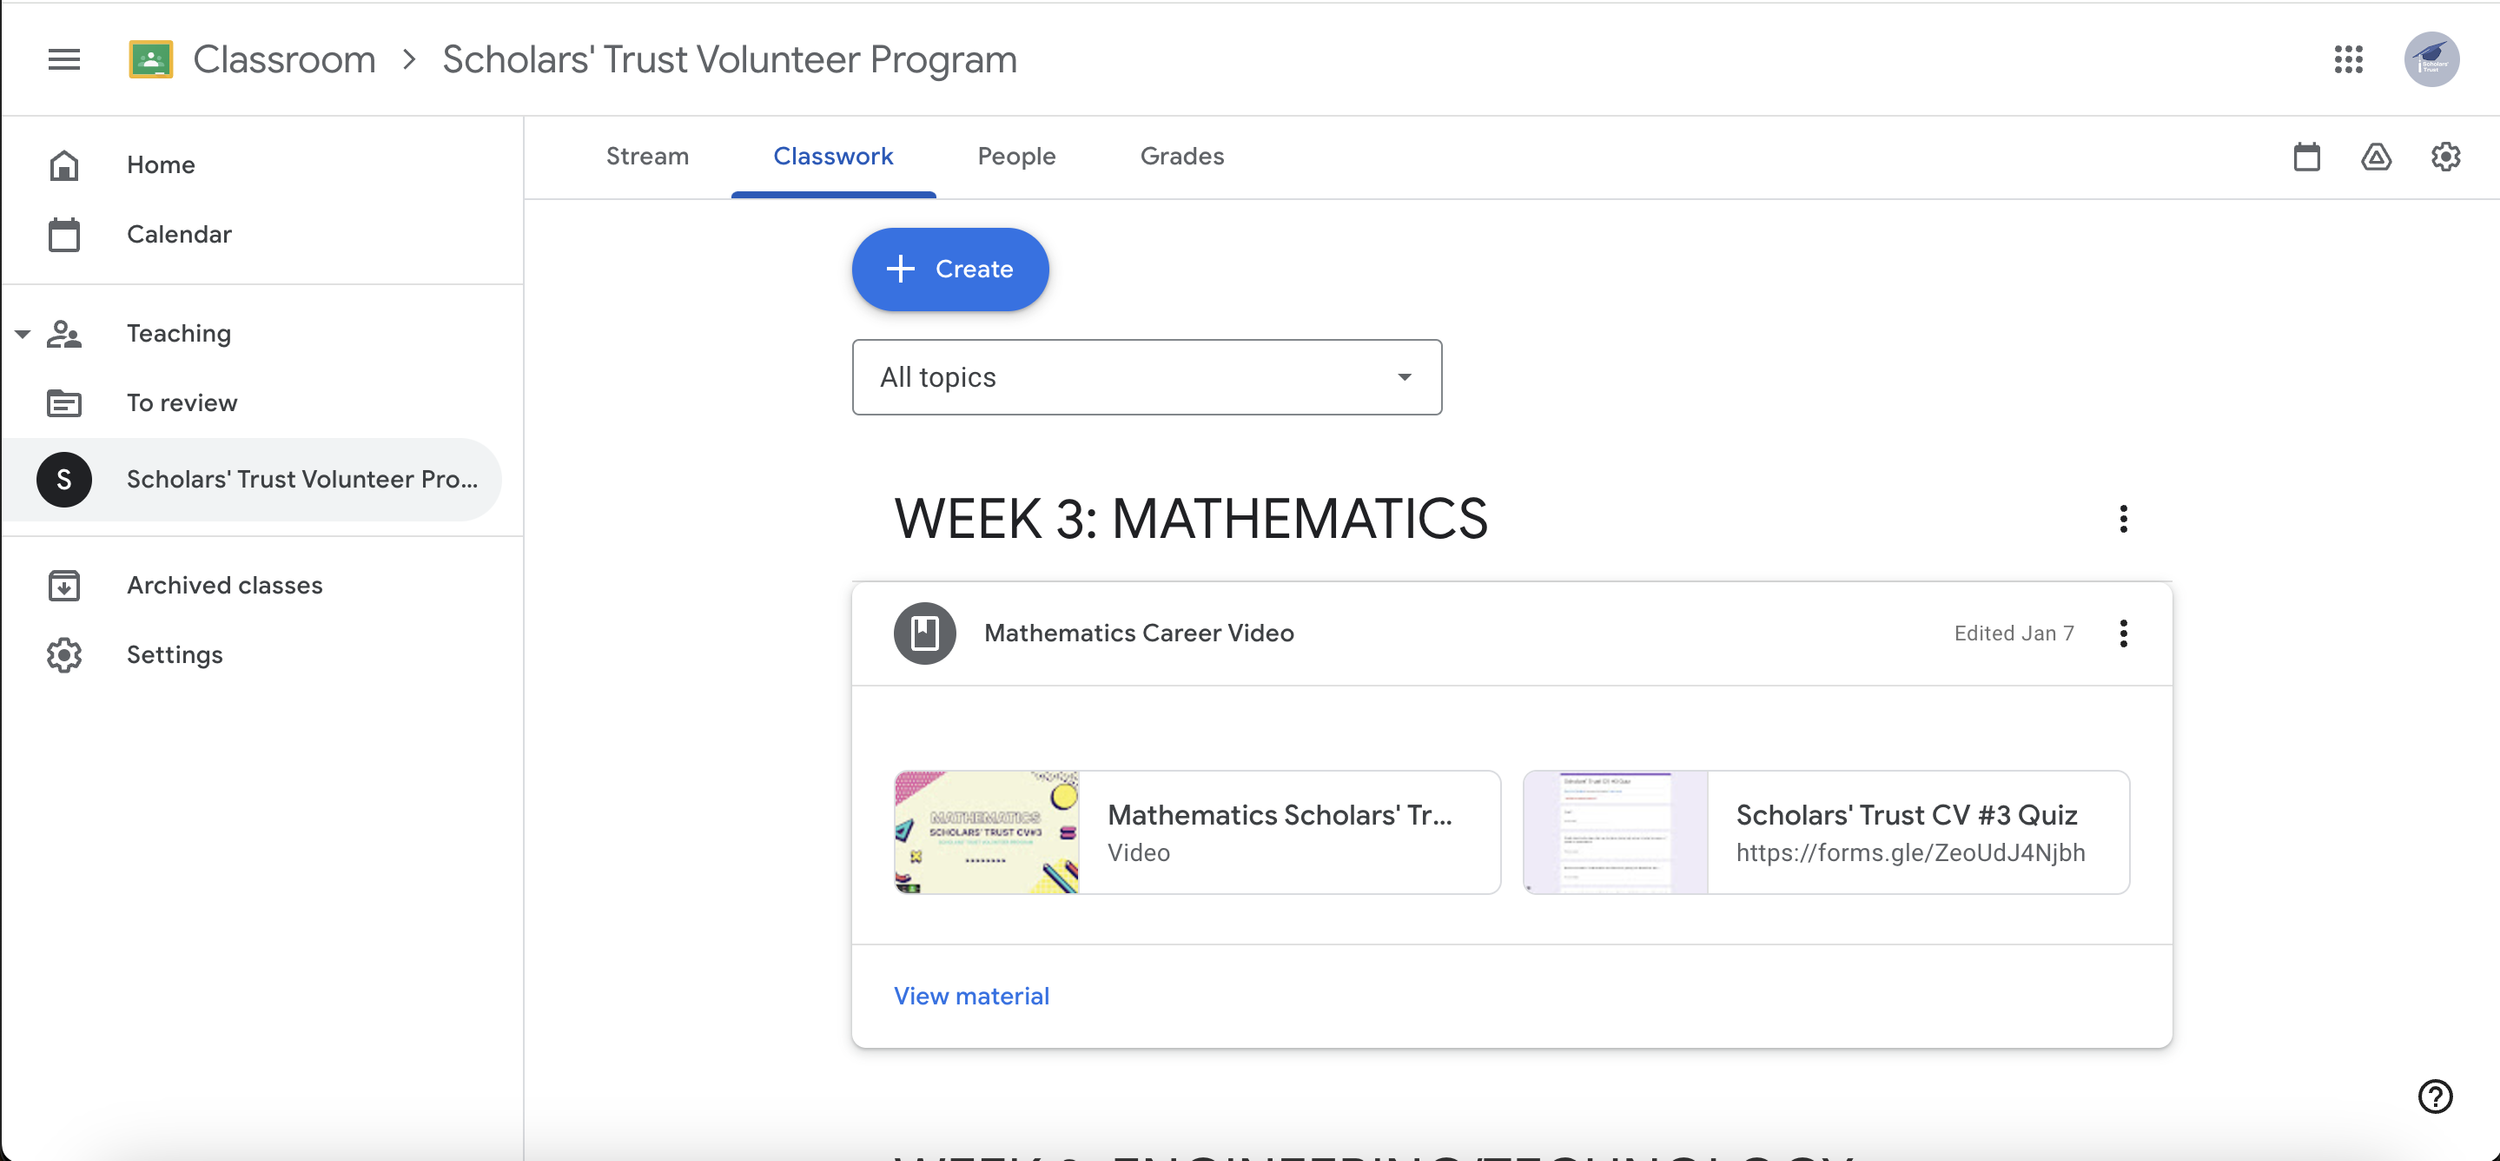Open the class Google Calendar icon
The height and width of the screenshot is (1161, 2500).
(2306, 157)
